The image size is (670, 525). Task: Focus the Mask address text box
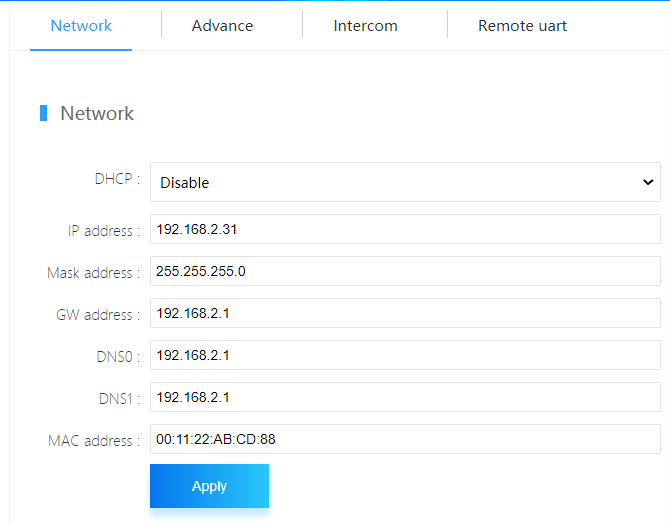pos(405,271)
